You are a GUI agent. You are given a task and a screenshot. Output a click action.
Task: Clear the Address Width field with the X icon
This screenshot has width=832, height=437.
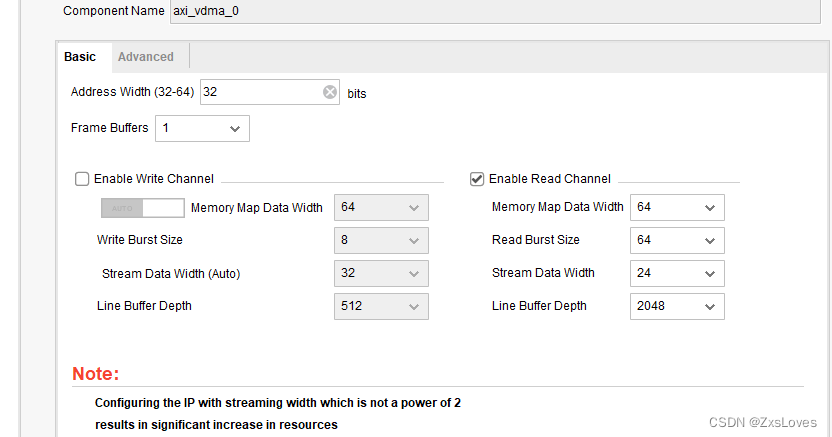(330, 93)
